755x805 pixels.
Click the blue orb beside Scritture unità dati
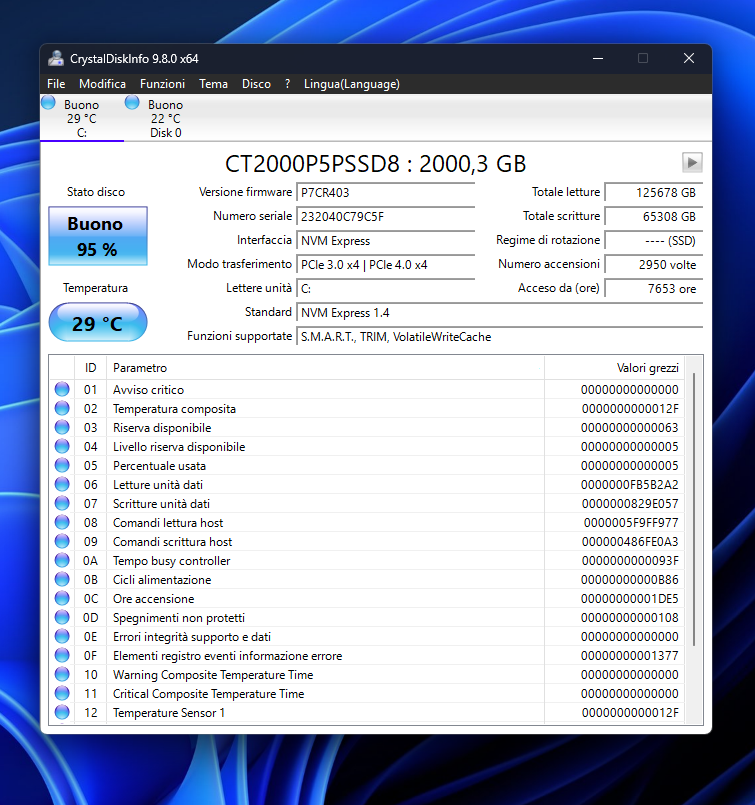pyautogui.click(x=62, y=503)
